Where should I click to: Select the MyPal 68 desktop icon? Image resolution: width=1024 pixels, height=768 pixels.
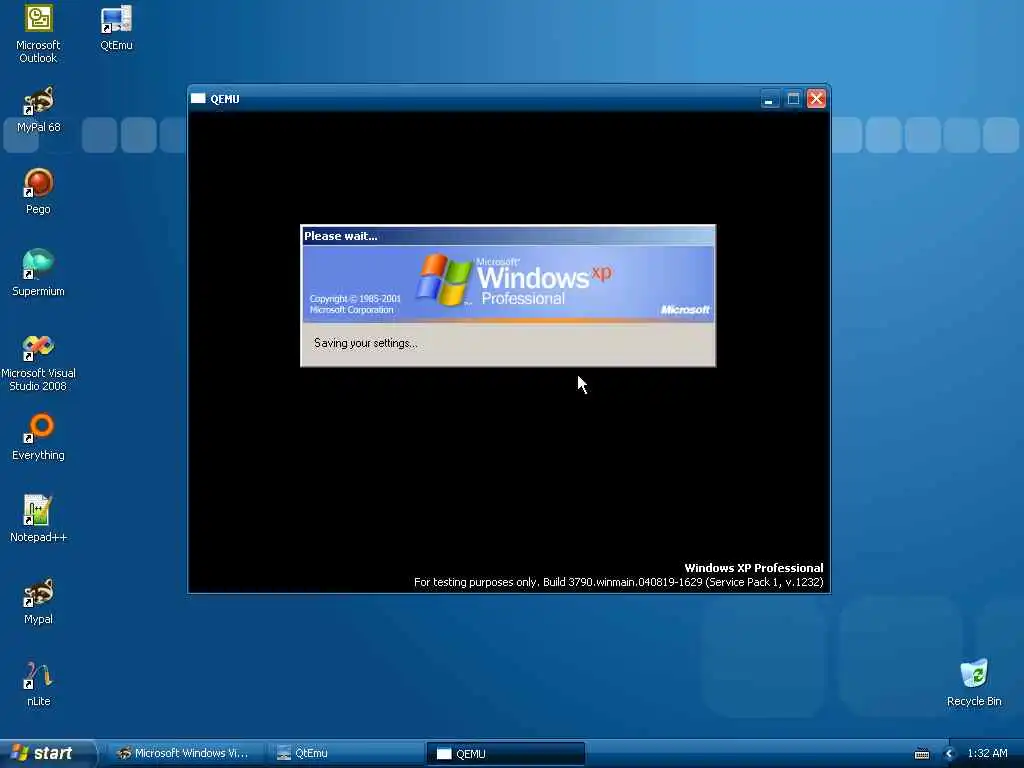[38, 110]
